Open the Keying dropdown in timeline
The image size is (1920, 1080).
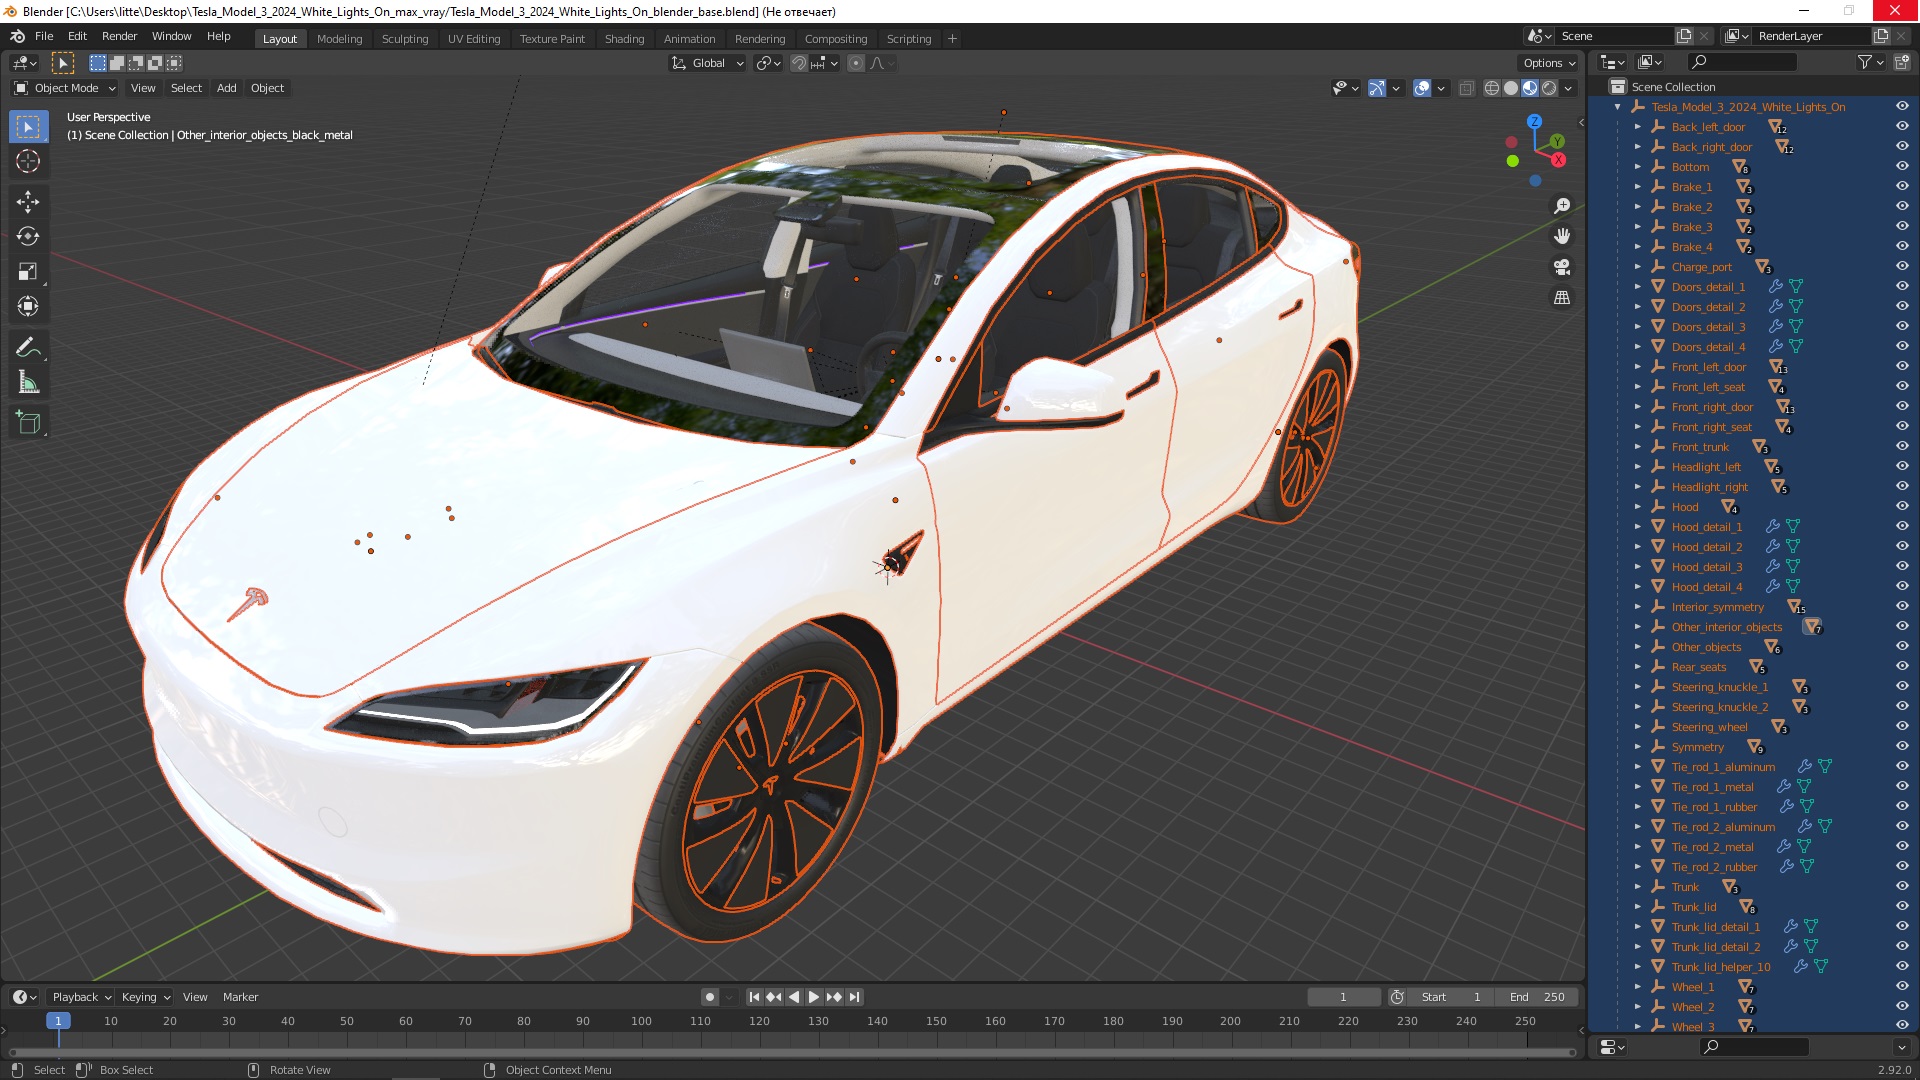point(145,997)
